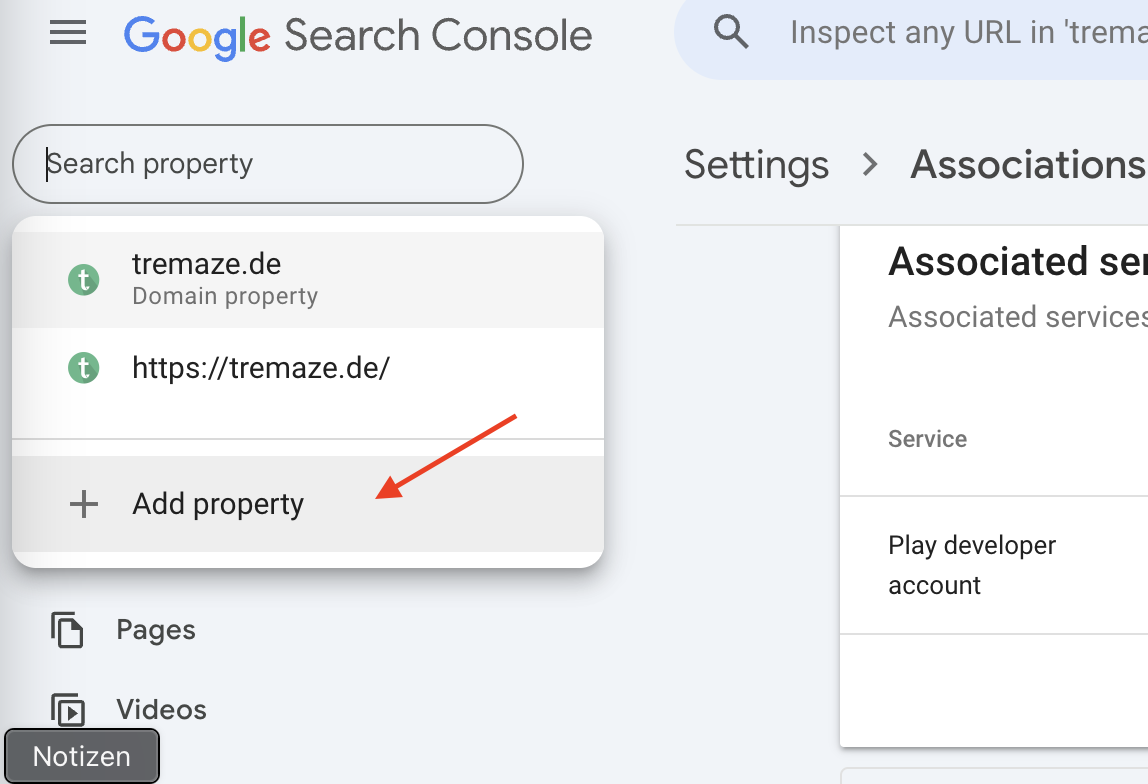The width and height of the screenshot is (1148, 784).
Task: Click the Service column header
Action: coord(927,439)
